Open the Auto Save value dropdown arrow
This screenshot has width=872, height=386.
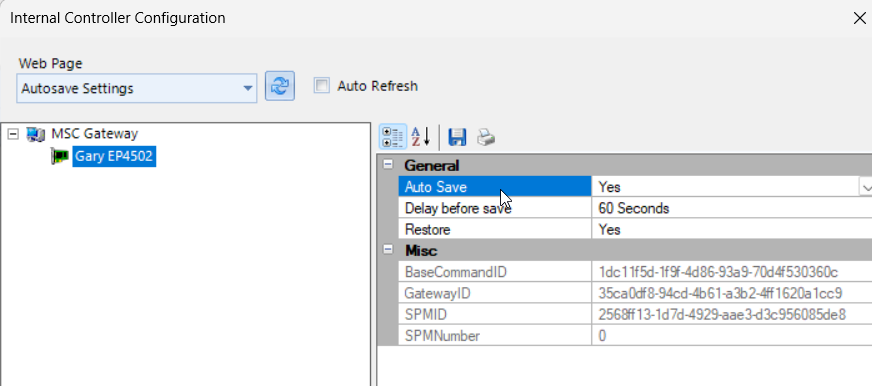coord(865,187)
